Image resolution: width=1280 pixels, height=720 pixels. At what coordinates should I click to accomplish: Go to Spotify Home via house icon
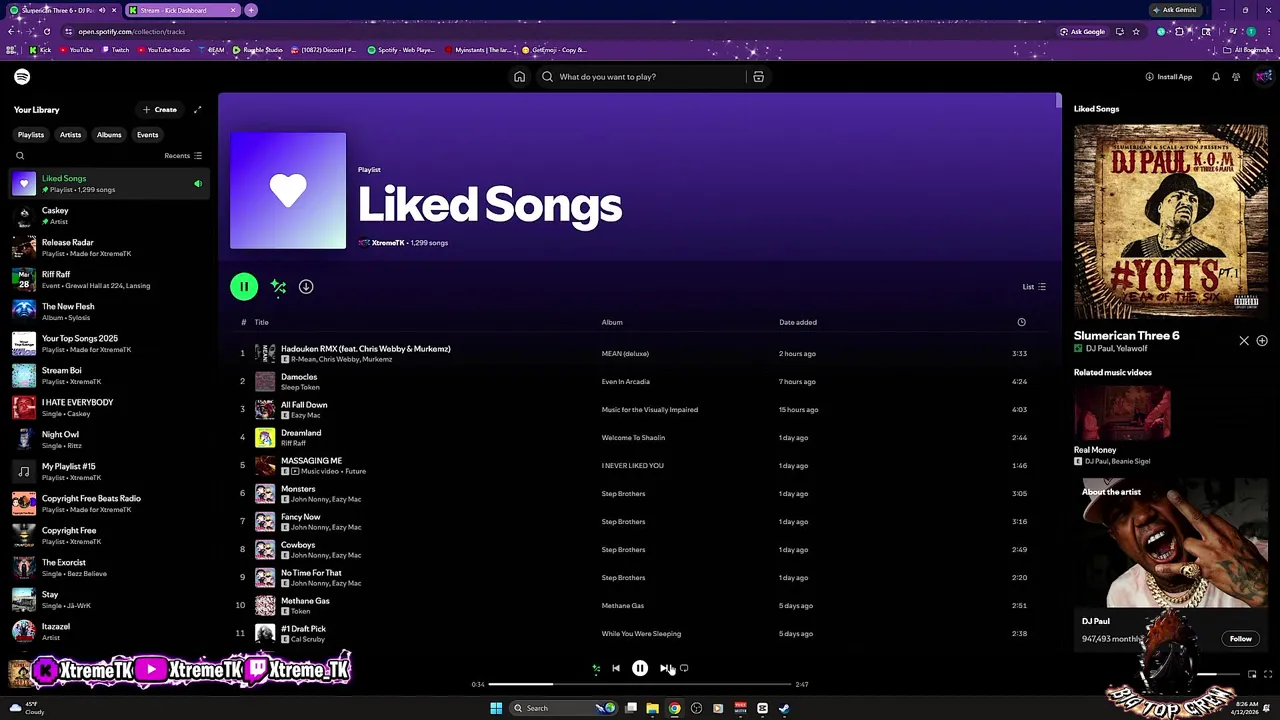pos(519,77)
